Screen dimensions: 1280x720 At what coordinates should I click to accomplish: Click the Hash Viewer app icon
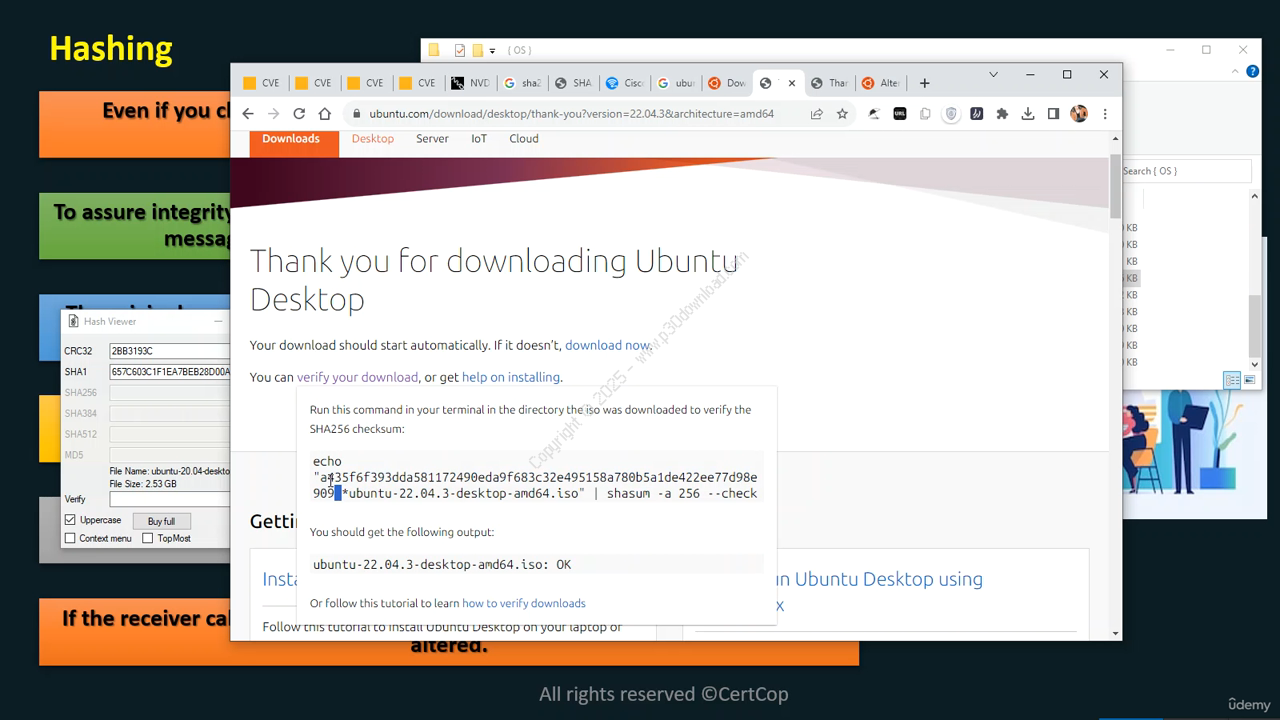click(x=72, y=322)
